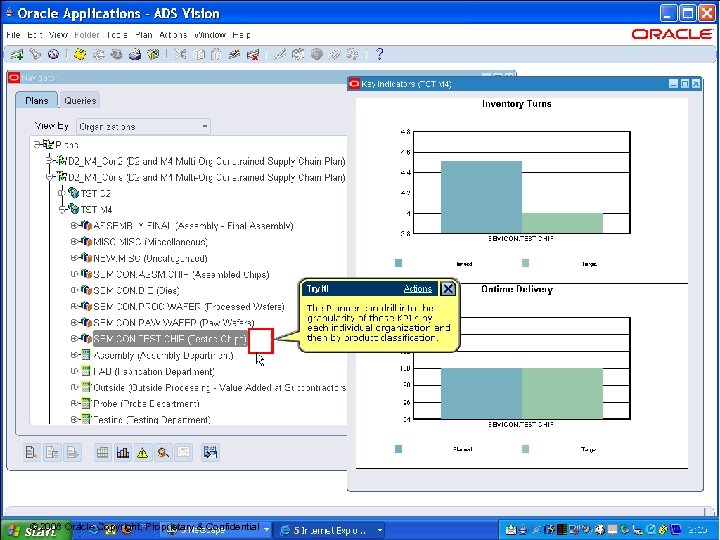This screenshot has width=720, height=540.
Task: Expand the Assembly Department node
Action: click(73, 355)
